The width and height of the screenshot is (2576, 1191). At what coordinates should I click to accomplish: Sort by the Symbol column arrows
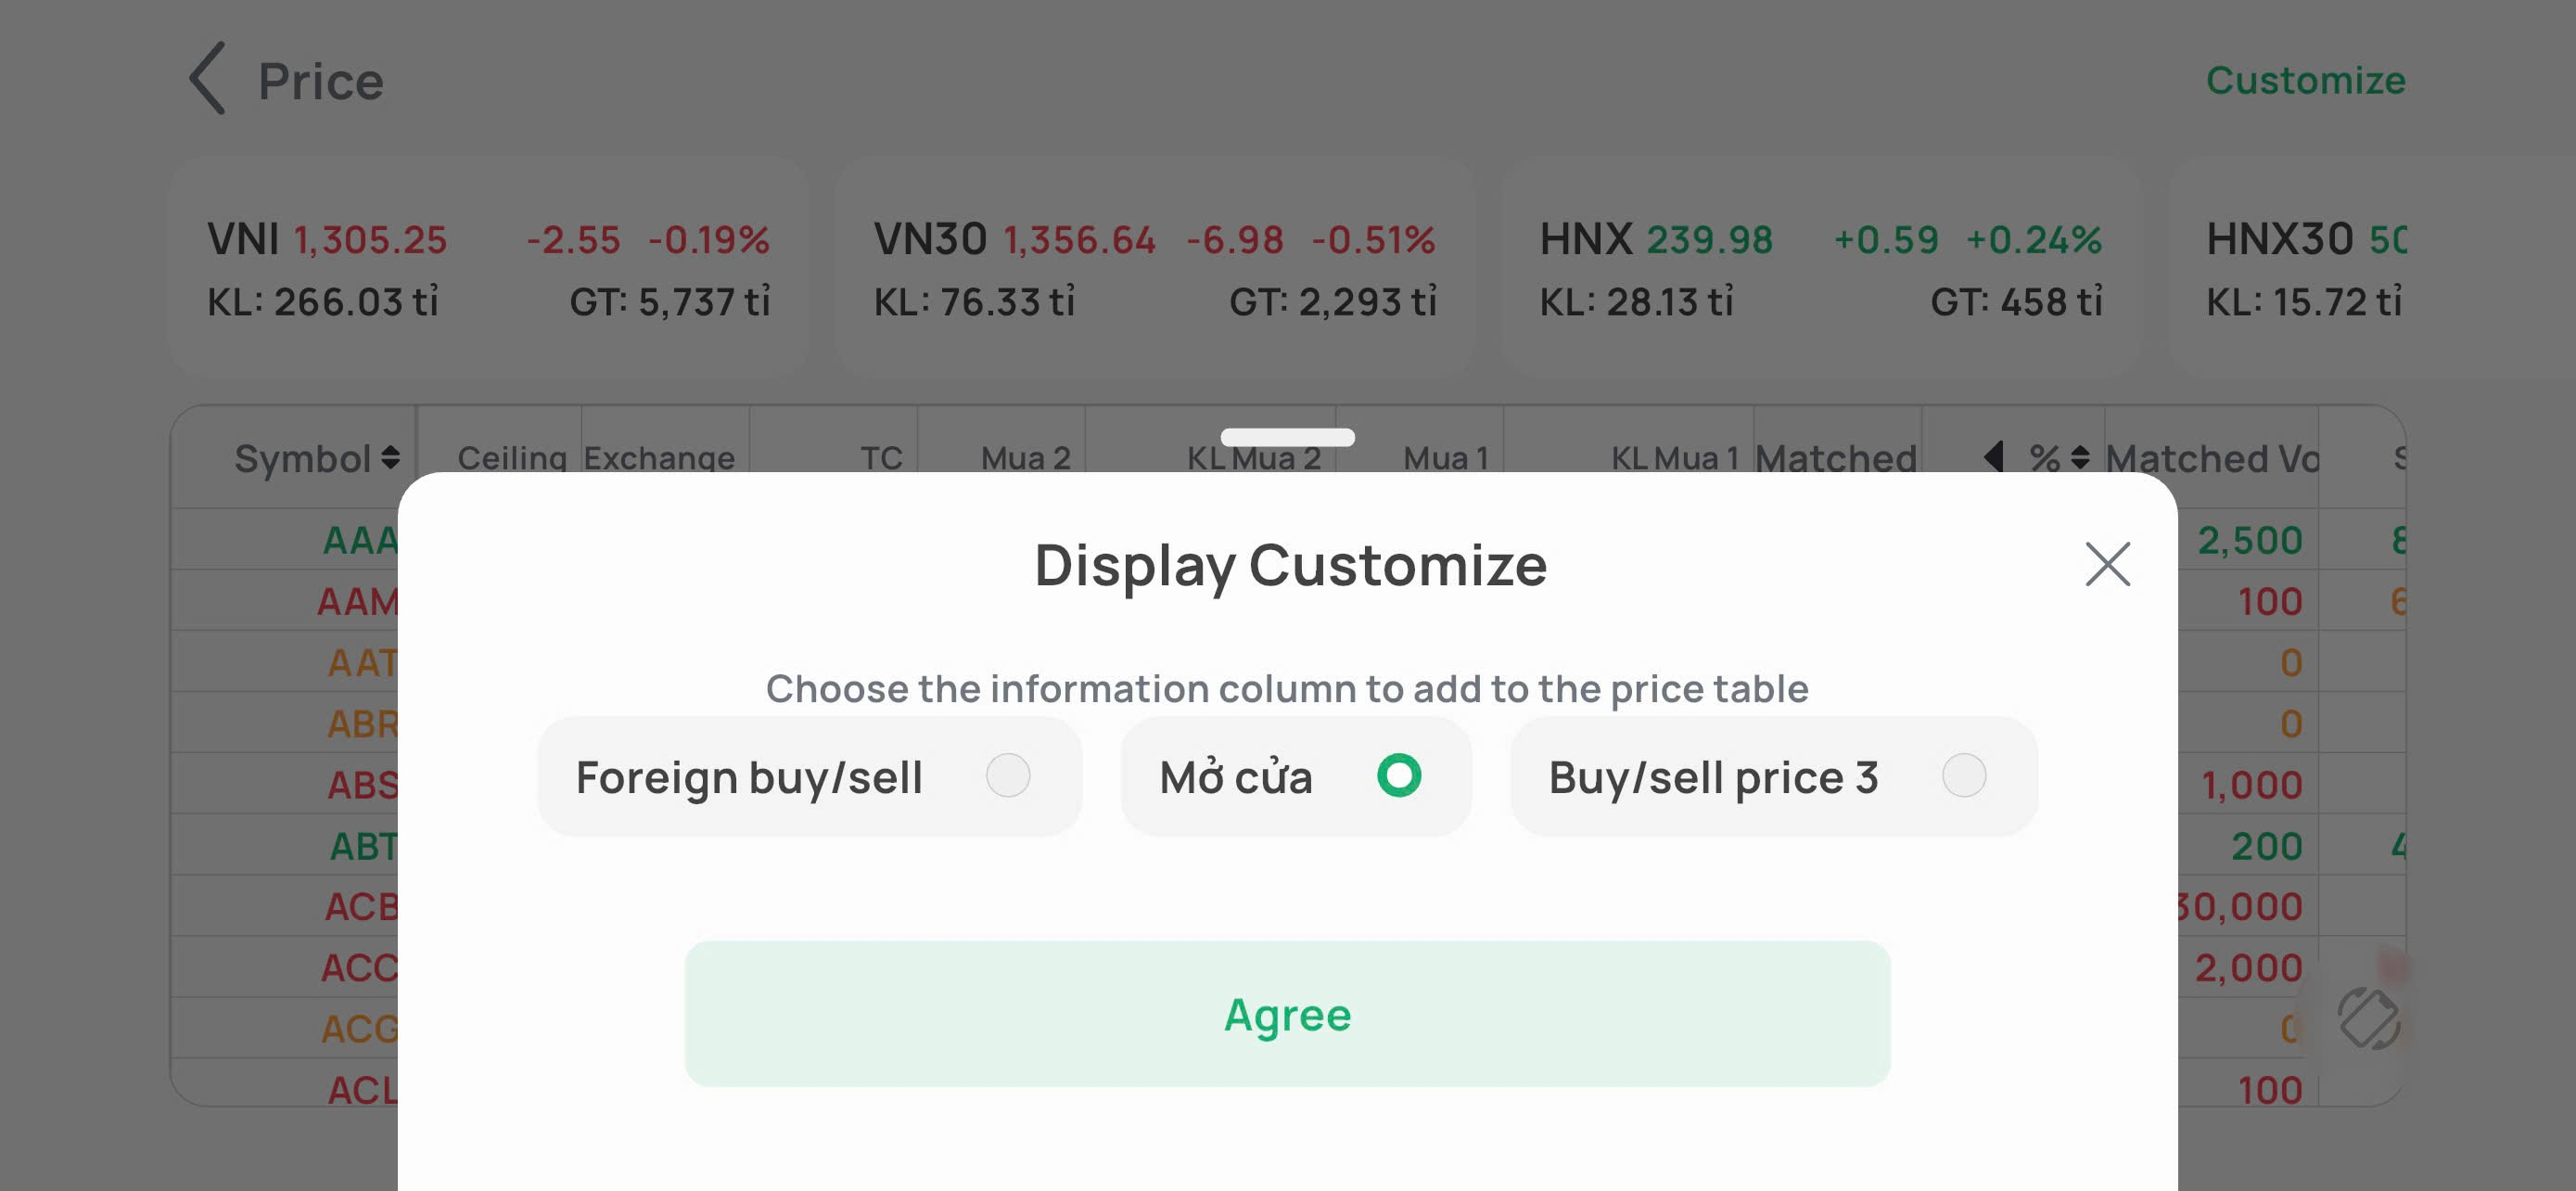coord(391,458)
